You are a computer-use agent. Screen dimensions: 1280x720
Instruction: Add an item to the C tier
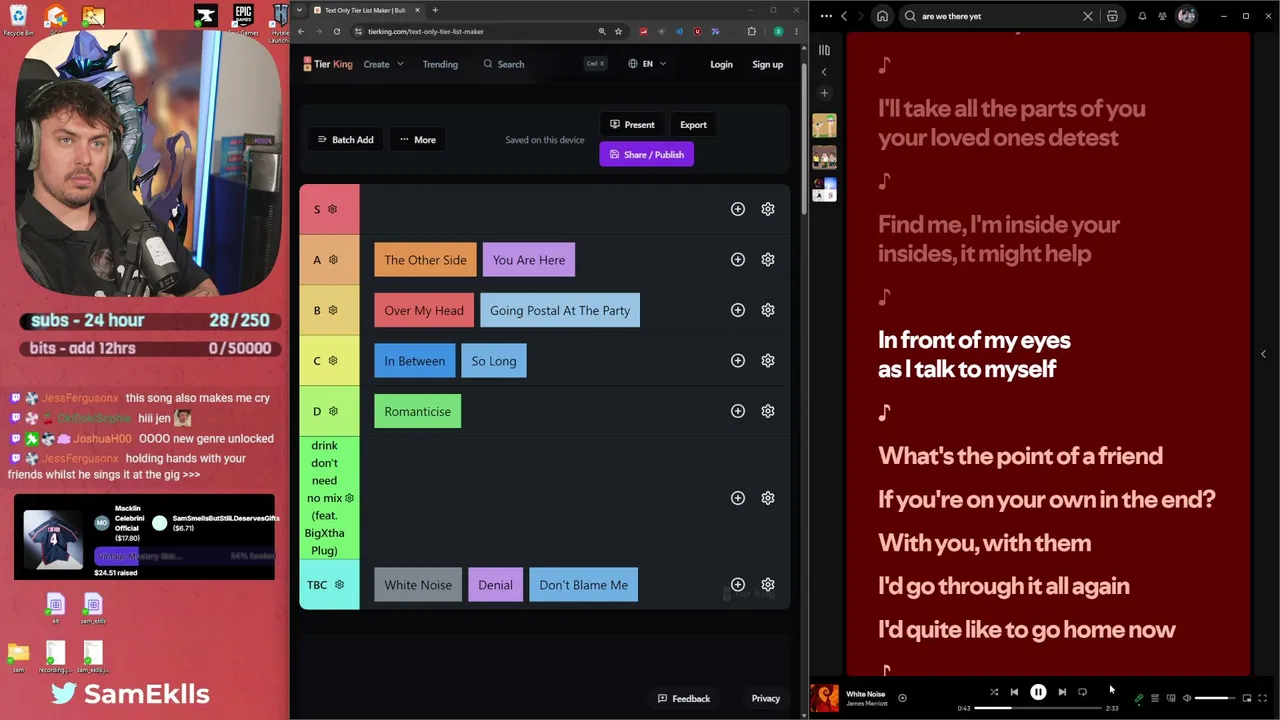click(738, 361)
